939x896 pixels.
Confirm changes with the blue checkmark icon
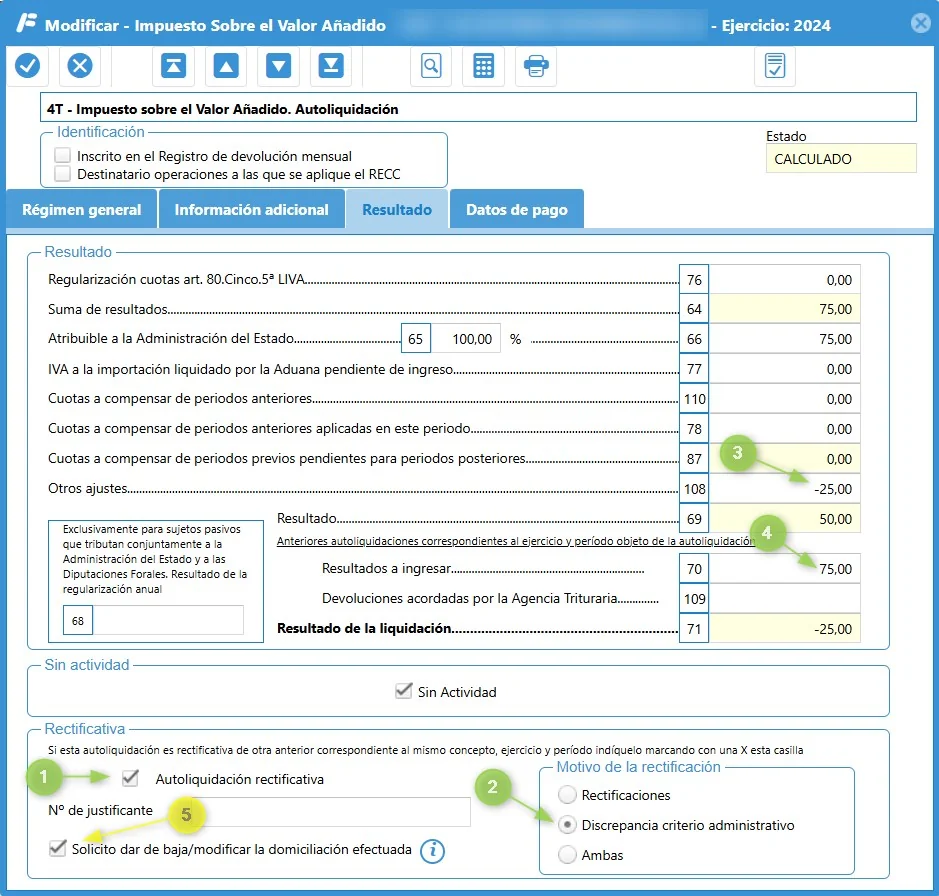click(27, 65)
